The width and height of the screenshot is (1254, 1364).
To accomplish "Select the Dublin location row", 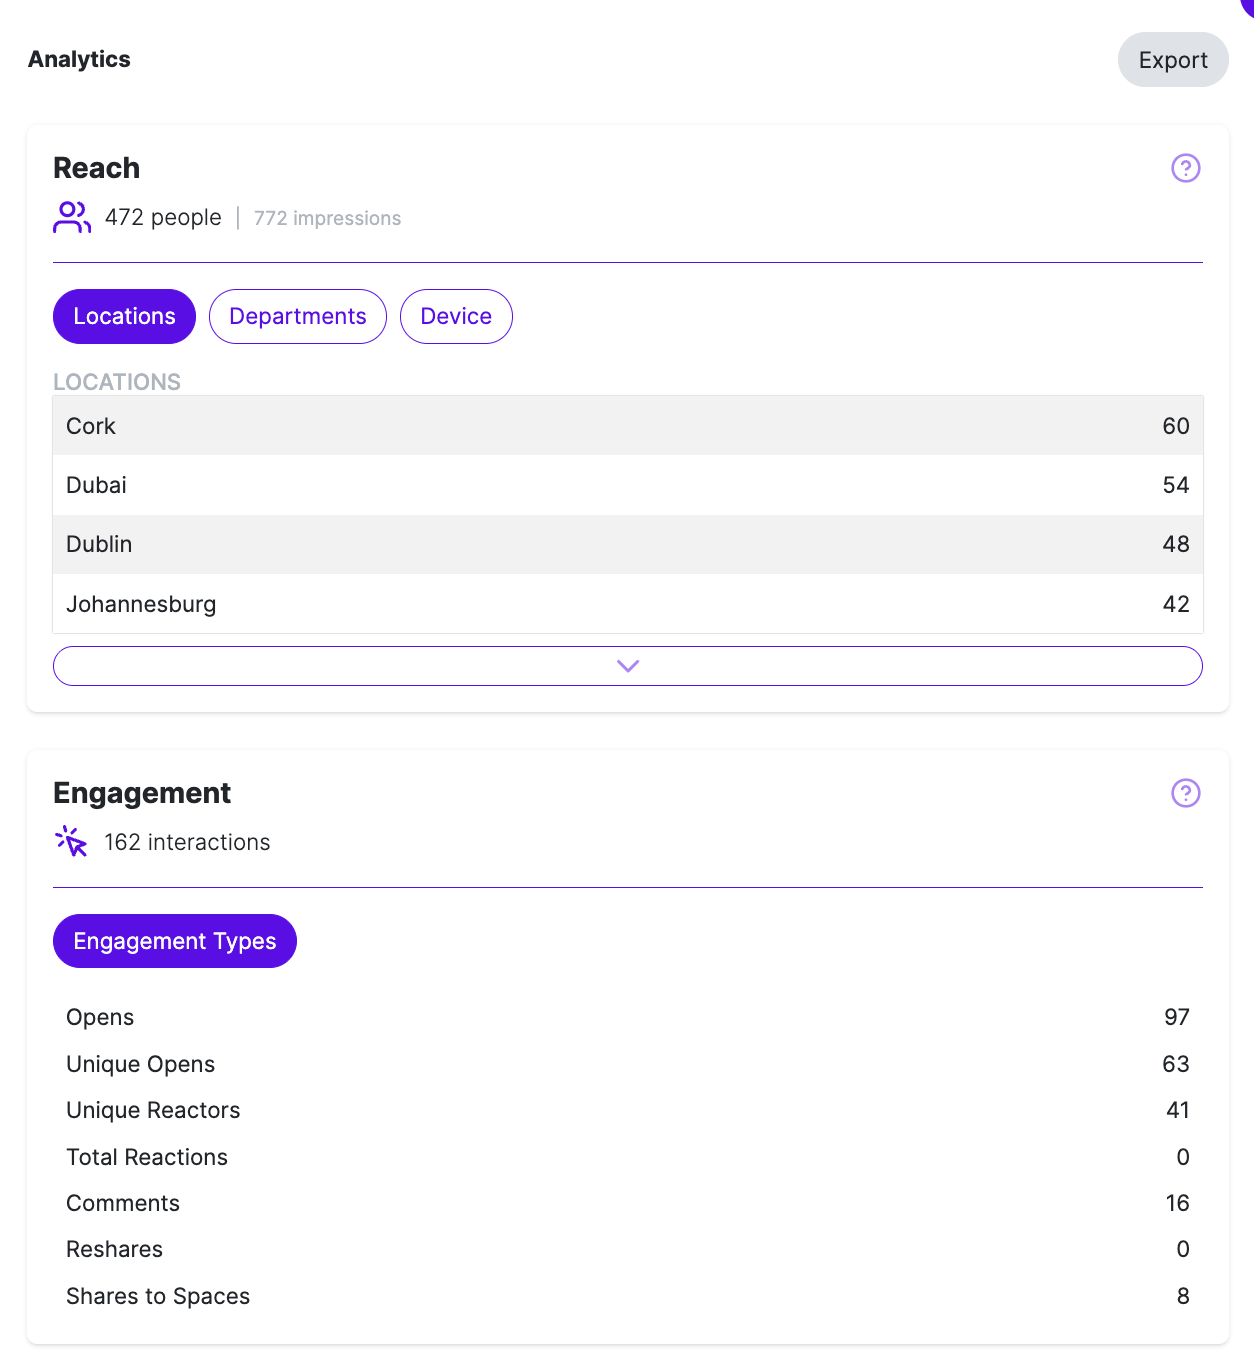I will pyautogui.click(x=628, y=544).
